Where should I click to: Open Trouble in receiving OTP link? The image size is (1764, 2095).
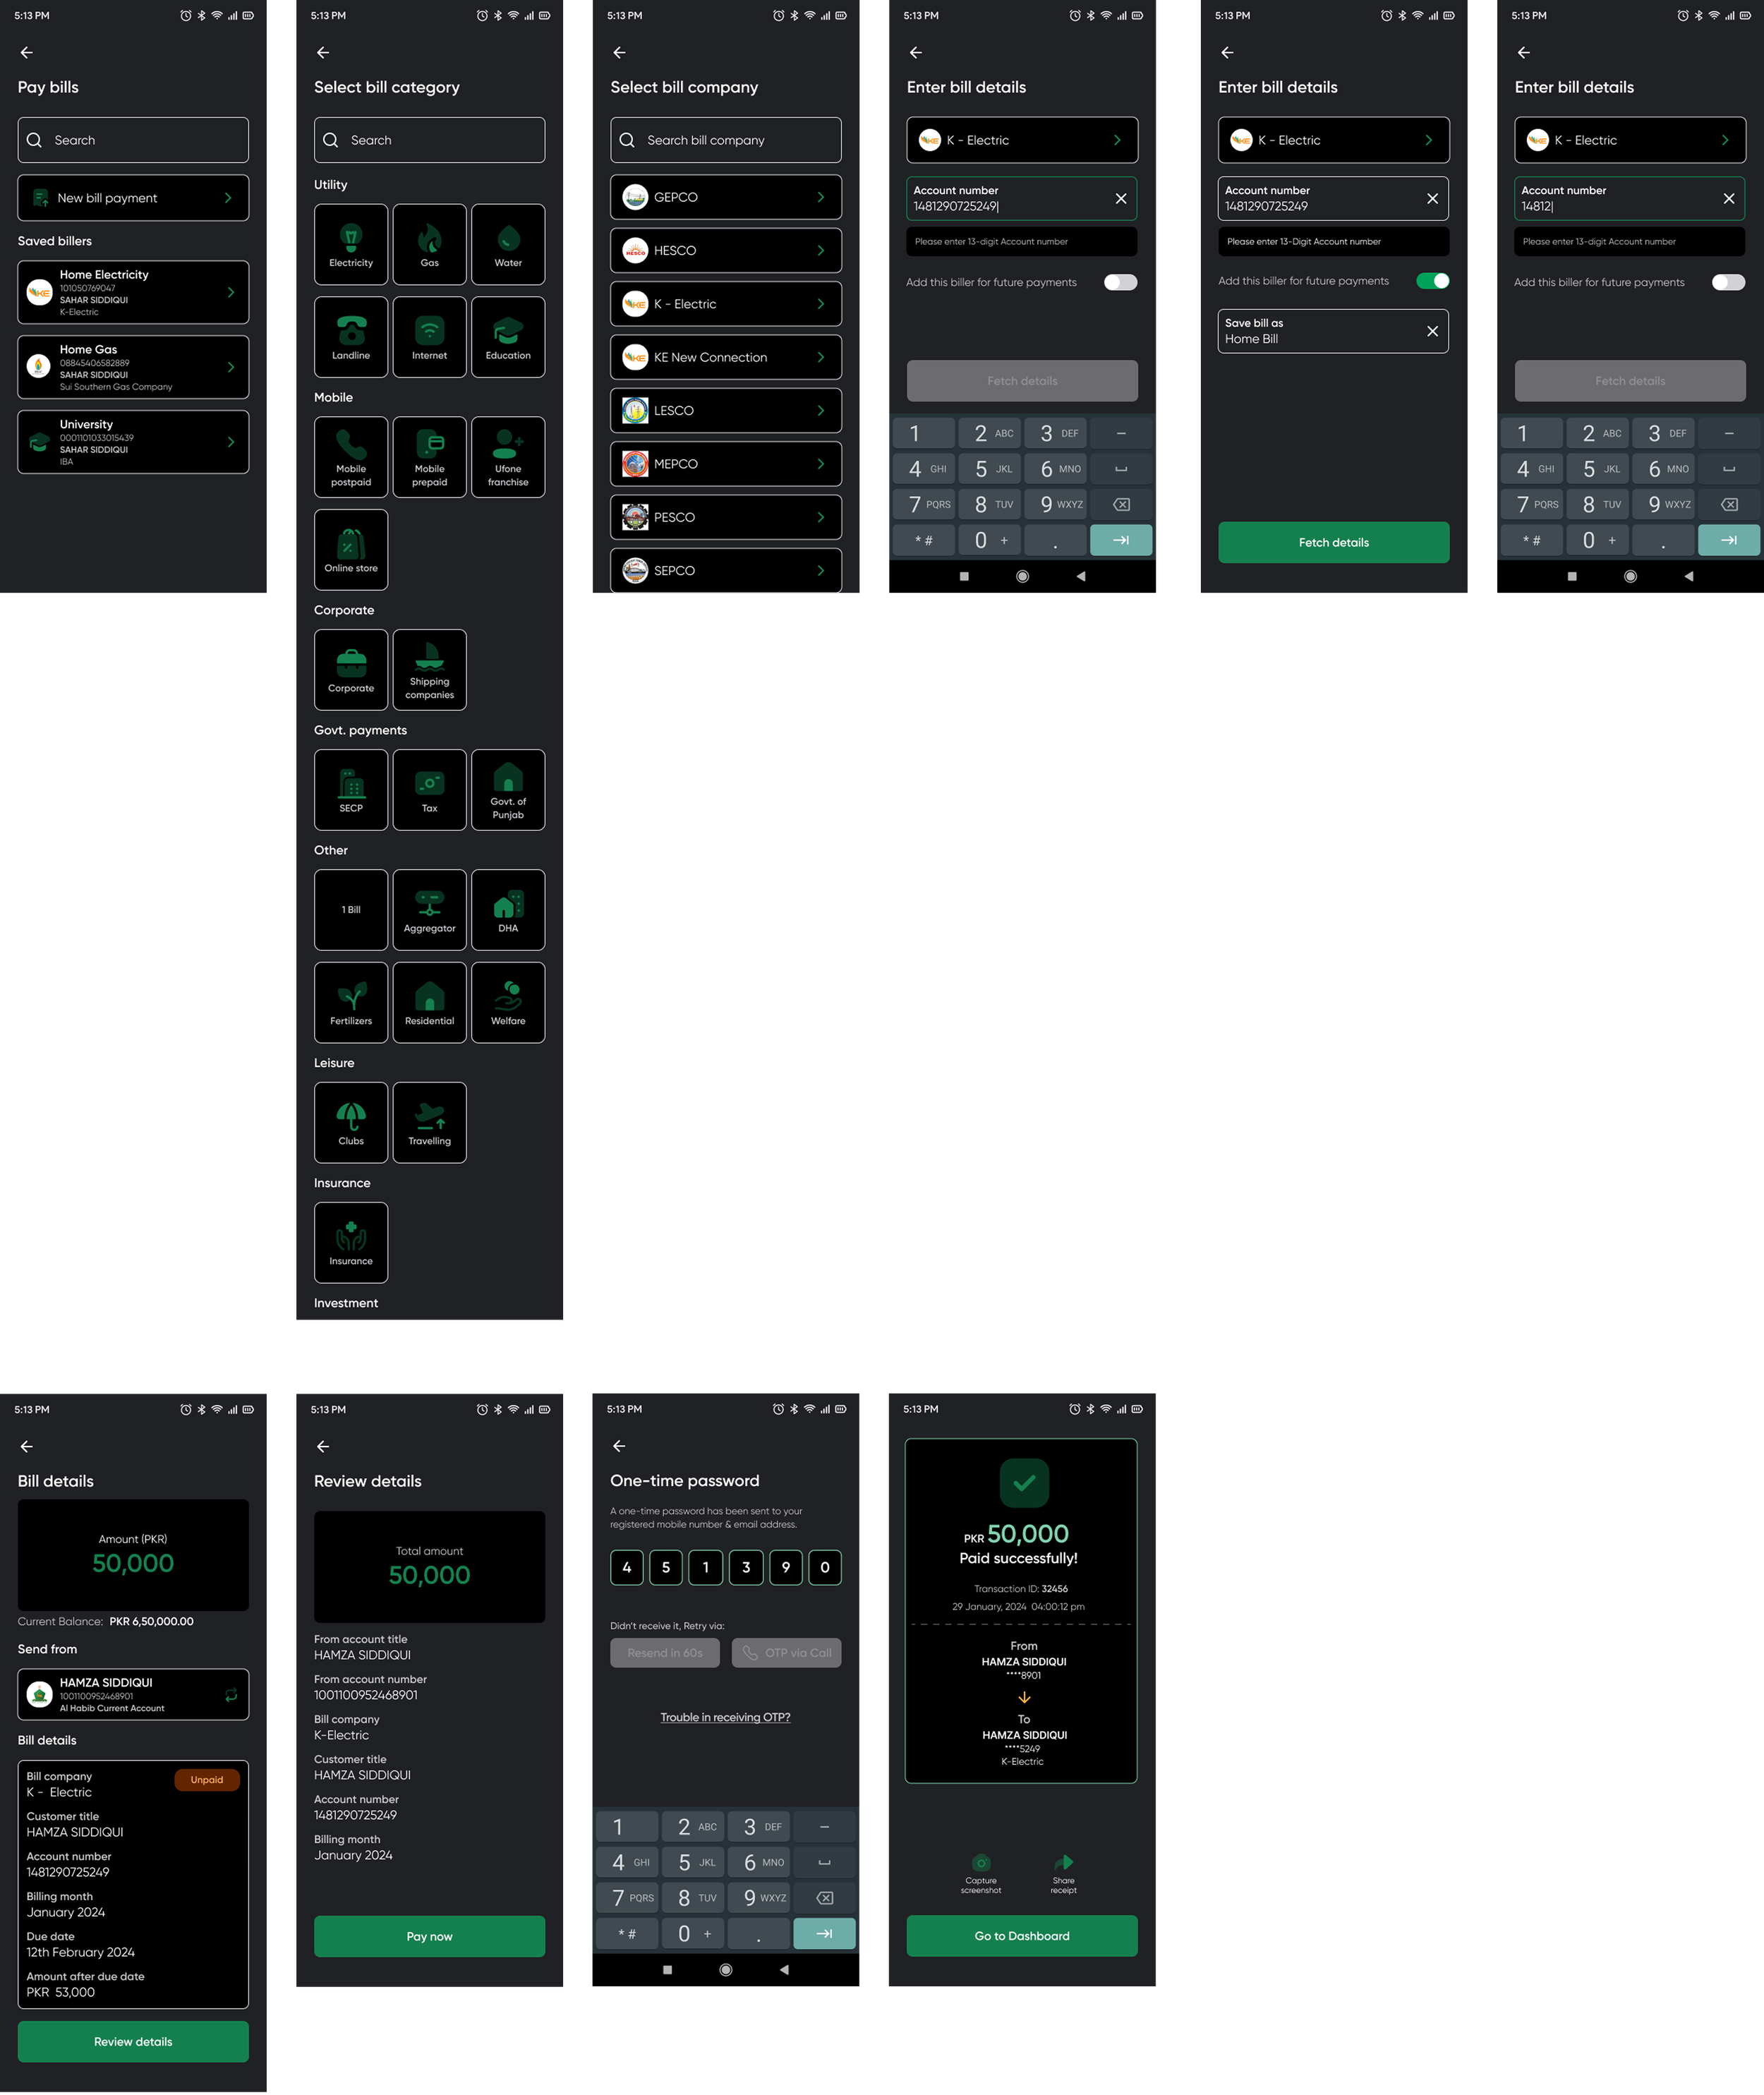tap(725, 1717)
